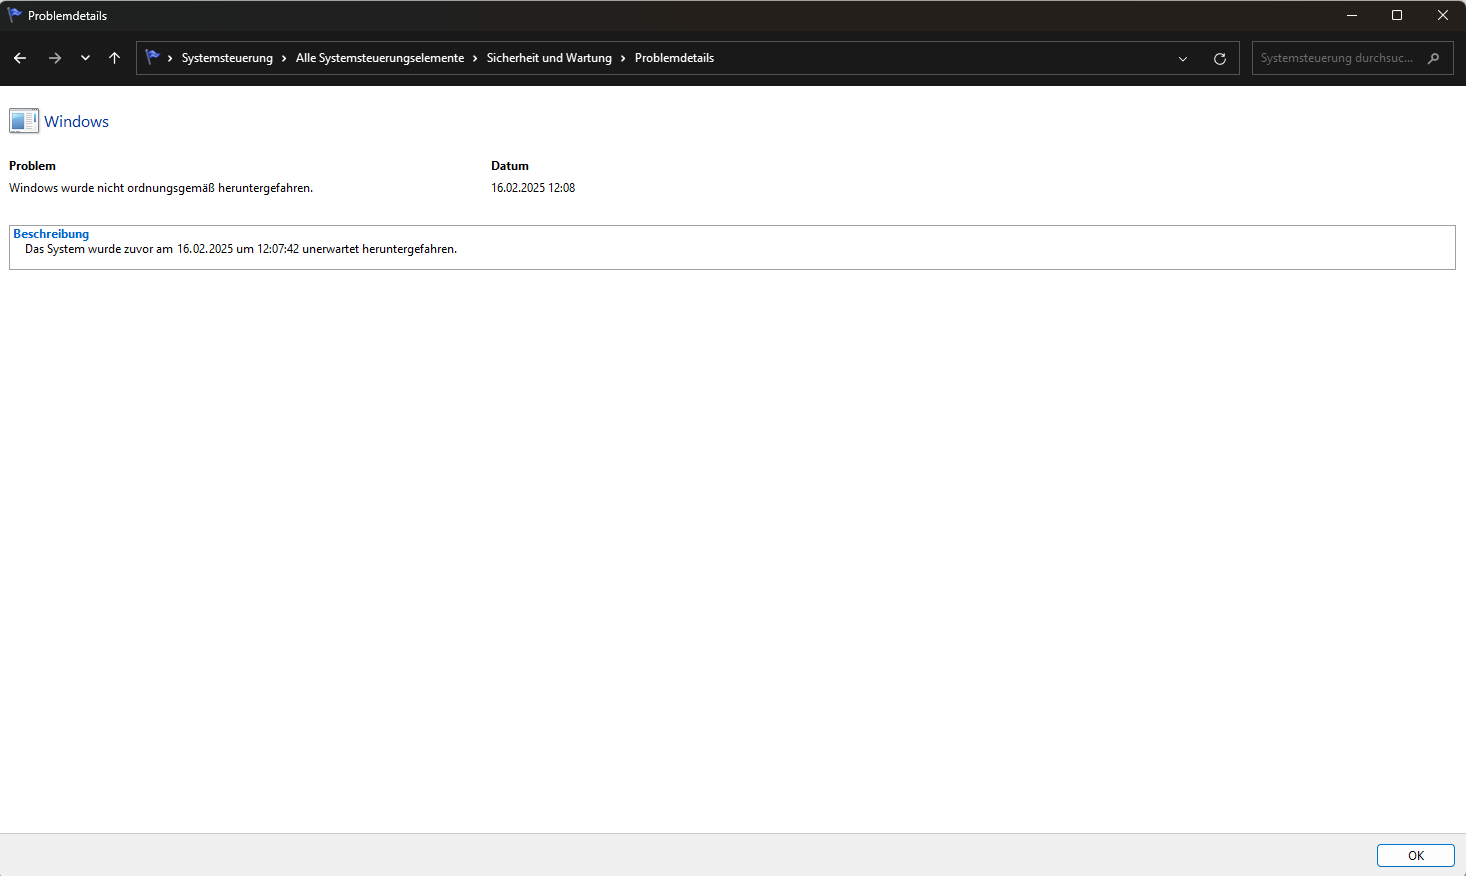
Task: Go up one level arrow
Action: pos(115,58)
